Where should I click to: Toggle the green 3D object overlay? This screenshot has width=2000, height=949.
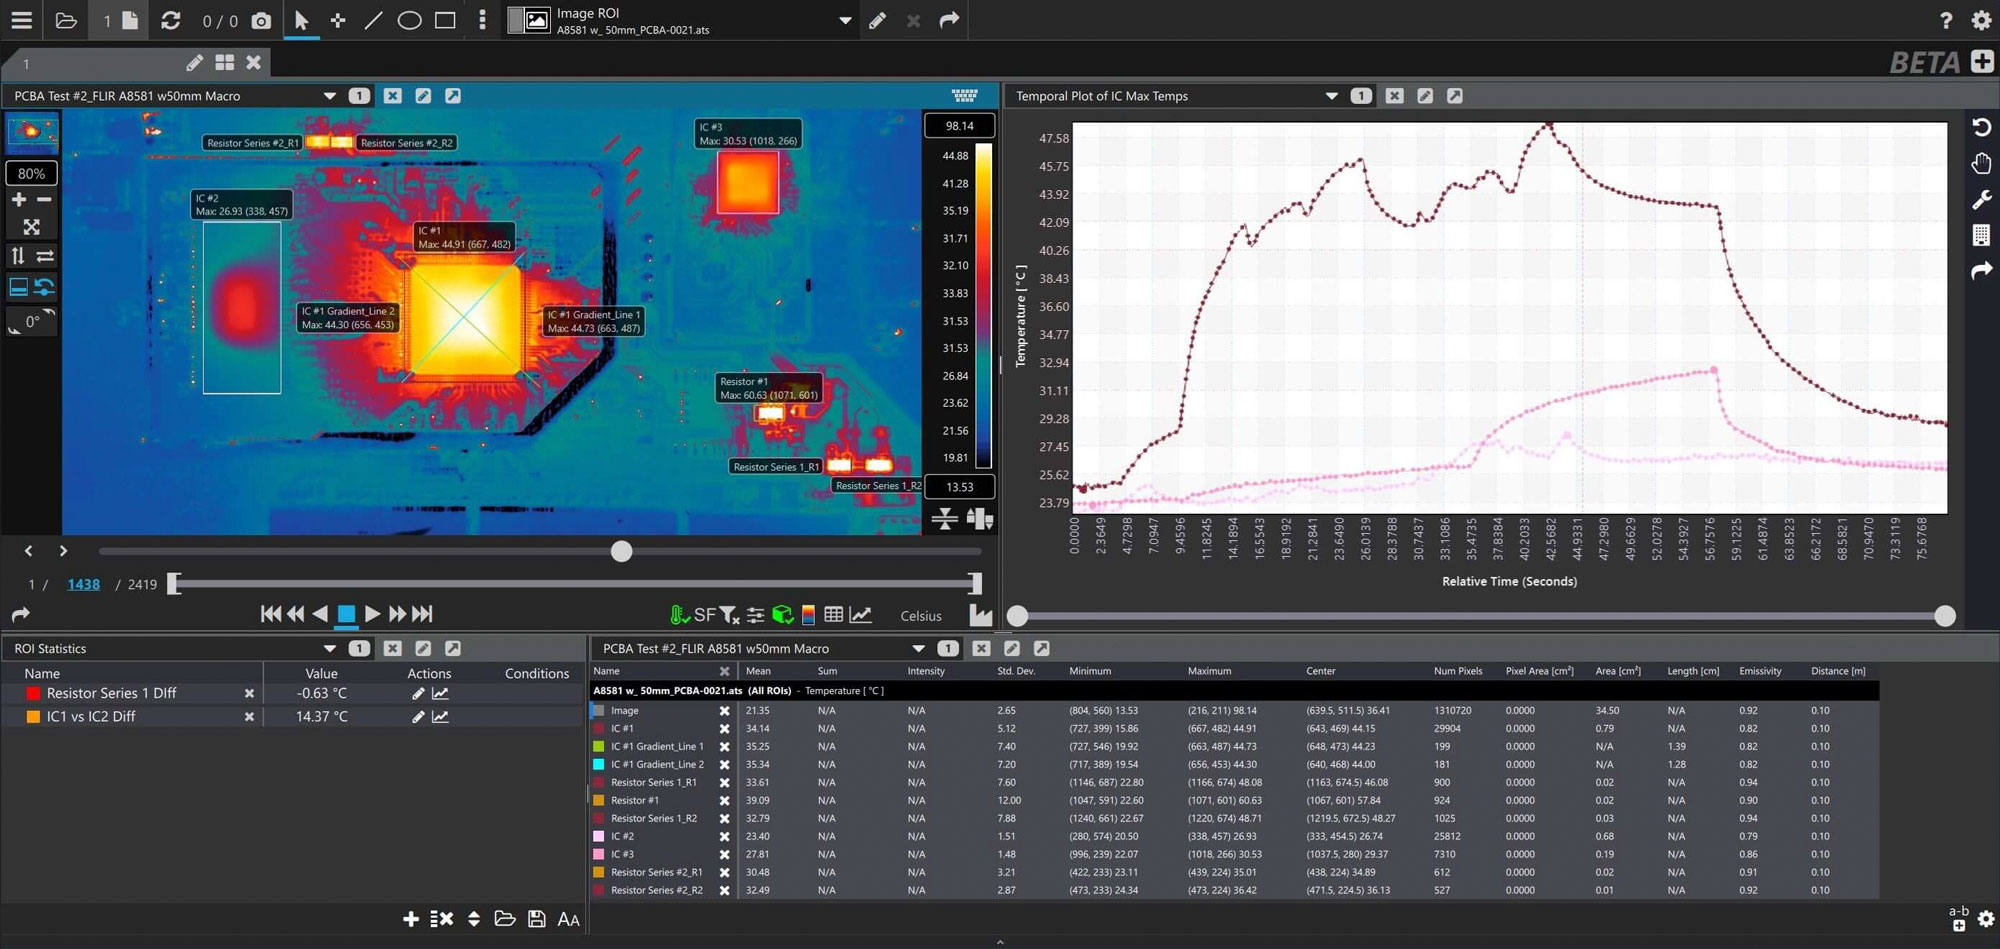(x=780, y=614)
